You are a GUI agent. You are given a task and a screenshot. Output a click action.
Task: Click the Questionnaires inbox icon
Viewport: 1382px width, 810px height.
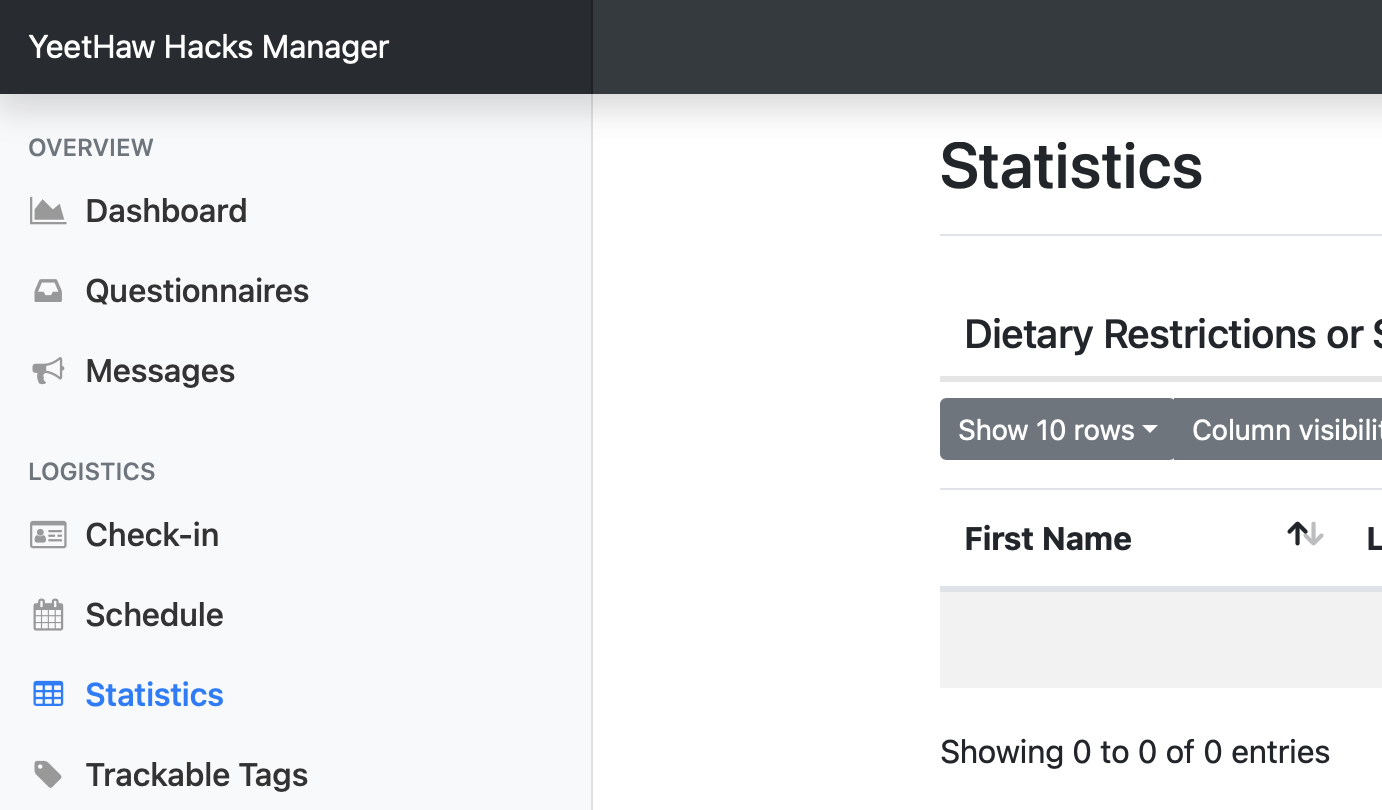(x=48, y=291)
